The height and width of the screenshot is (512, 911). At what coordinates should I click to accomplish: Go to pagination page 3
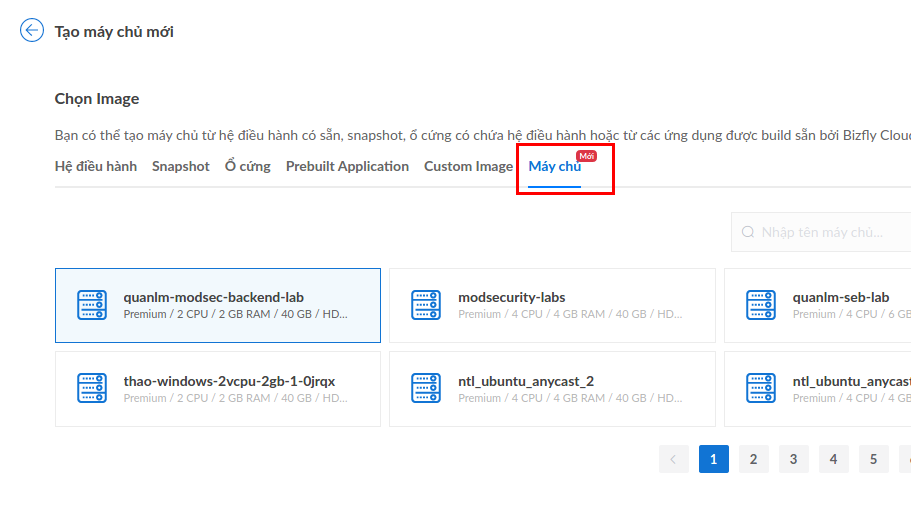point(794,459)
